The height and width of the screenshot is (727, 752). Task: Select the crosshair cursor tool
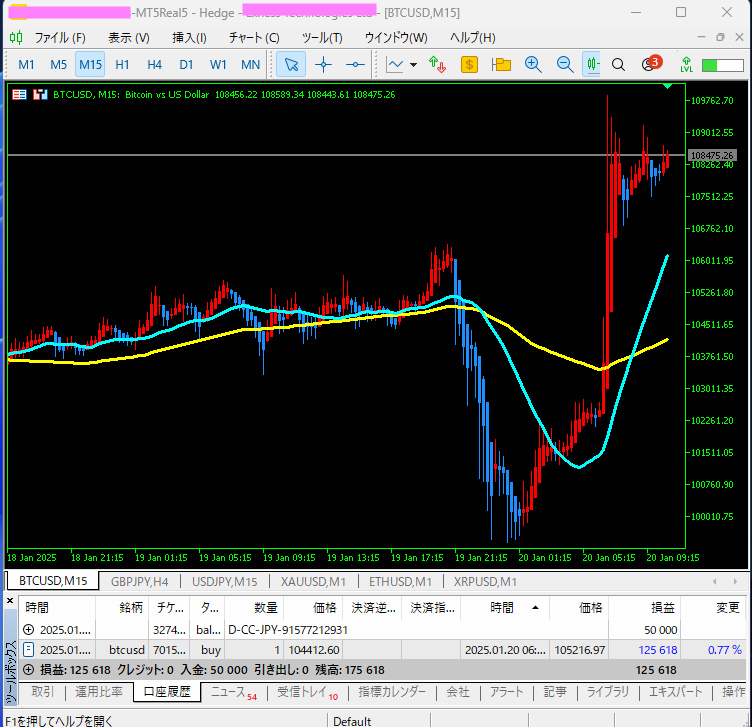coord(323,65)
